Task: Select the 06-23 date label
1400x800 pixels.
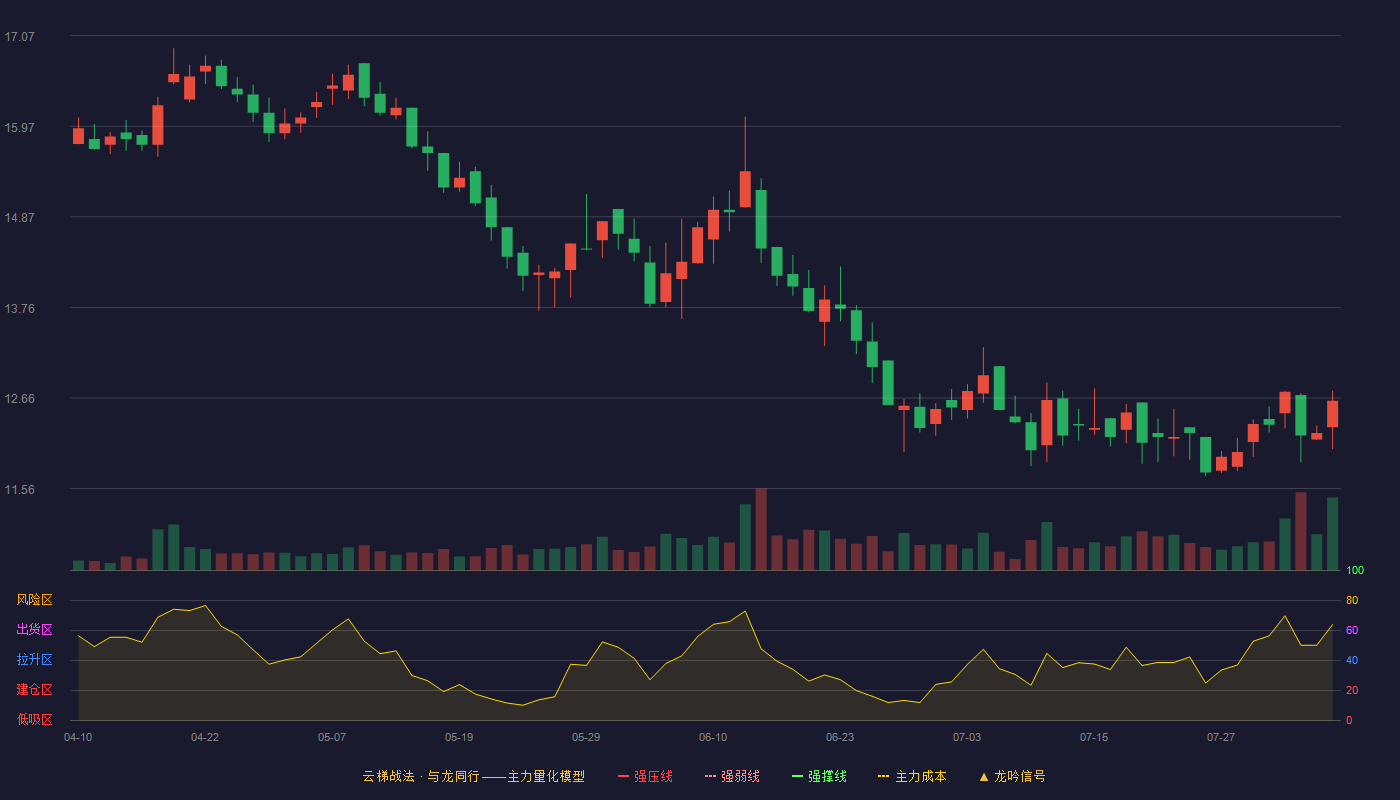Action: (x=840, y=737)
